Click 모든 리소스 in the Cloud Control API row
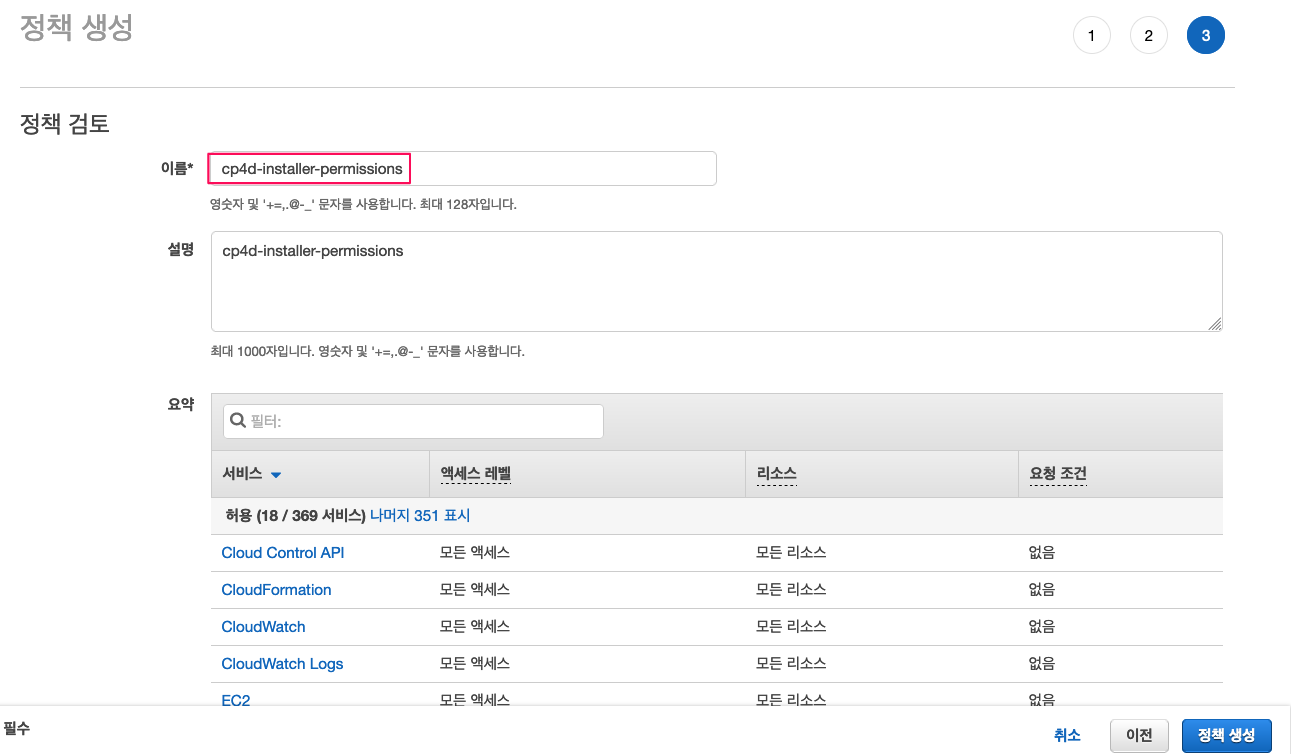 tap(791, 553)
